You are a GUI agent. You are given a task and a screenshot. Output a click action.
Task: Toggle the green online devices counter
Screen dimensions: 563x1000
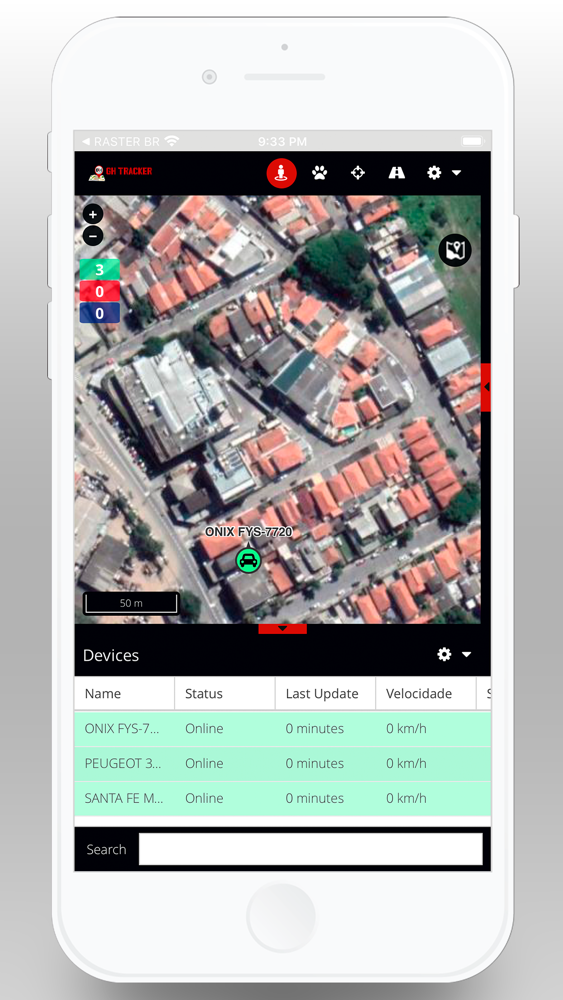99,270
